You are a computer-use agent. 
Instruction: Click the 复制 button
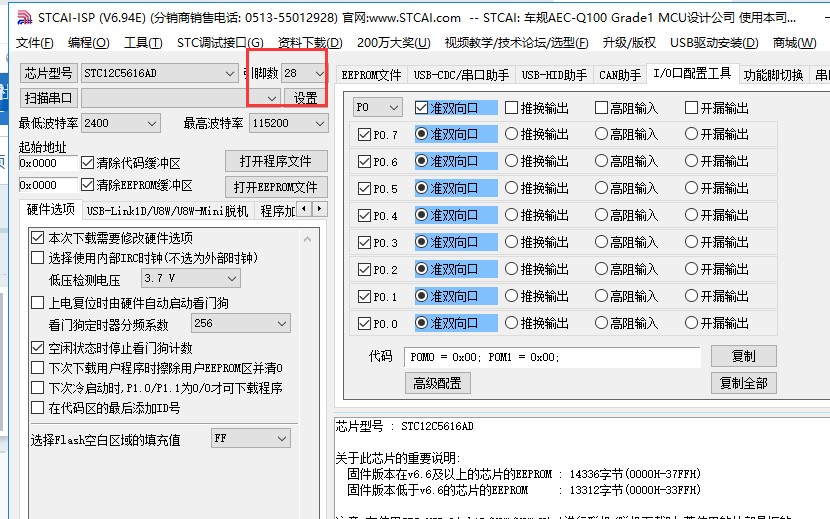point(744,356)
